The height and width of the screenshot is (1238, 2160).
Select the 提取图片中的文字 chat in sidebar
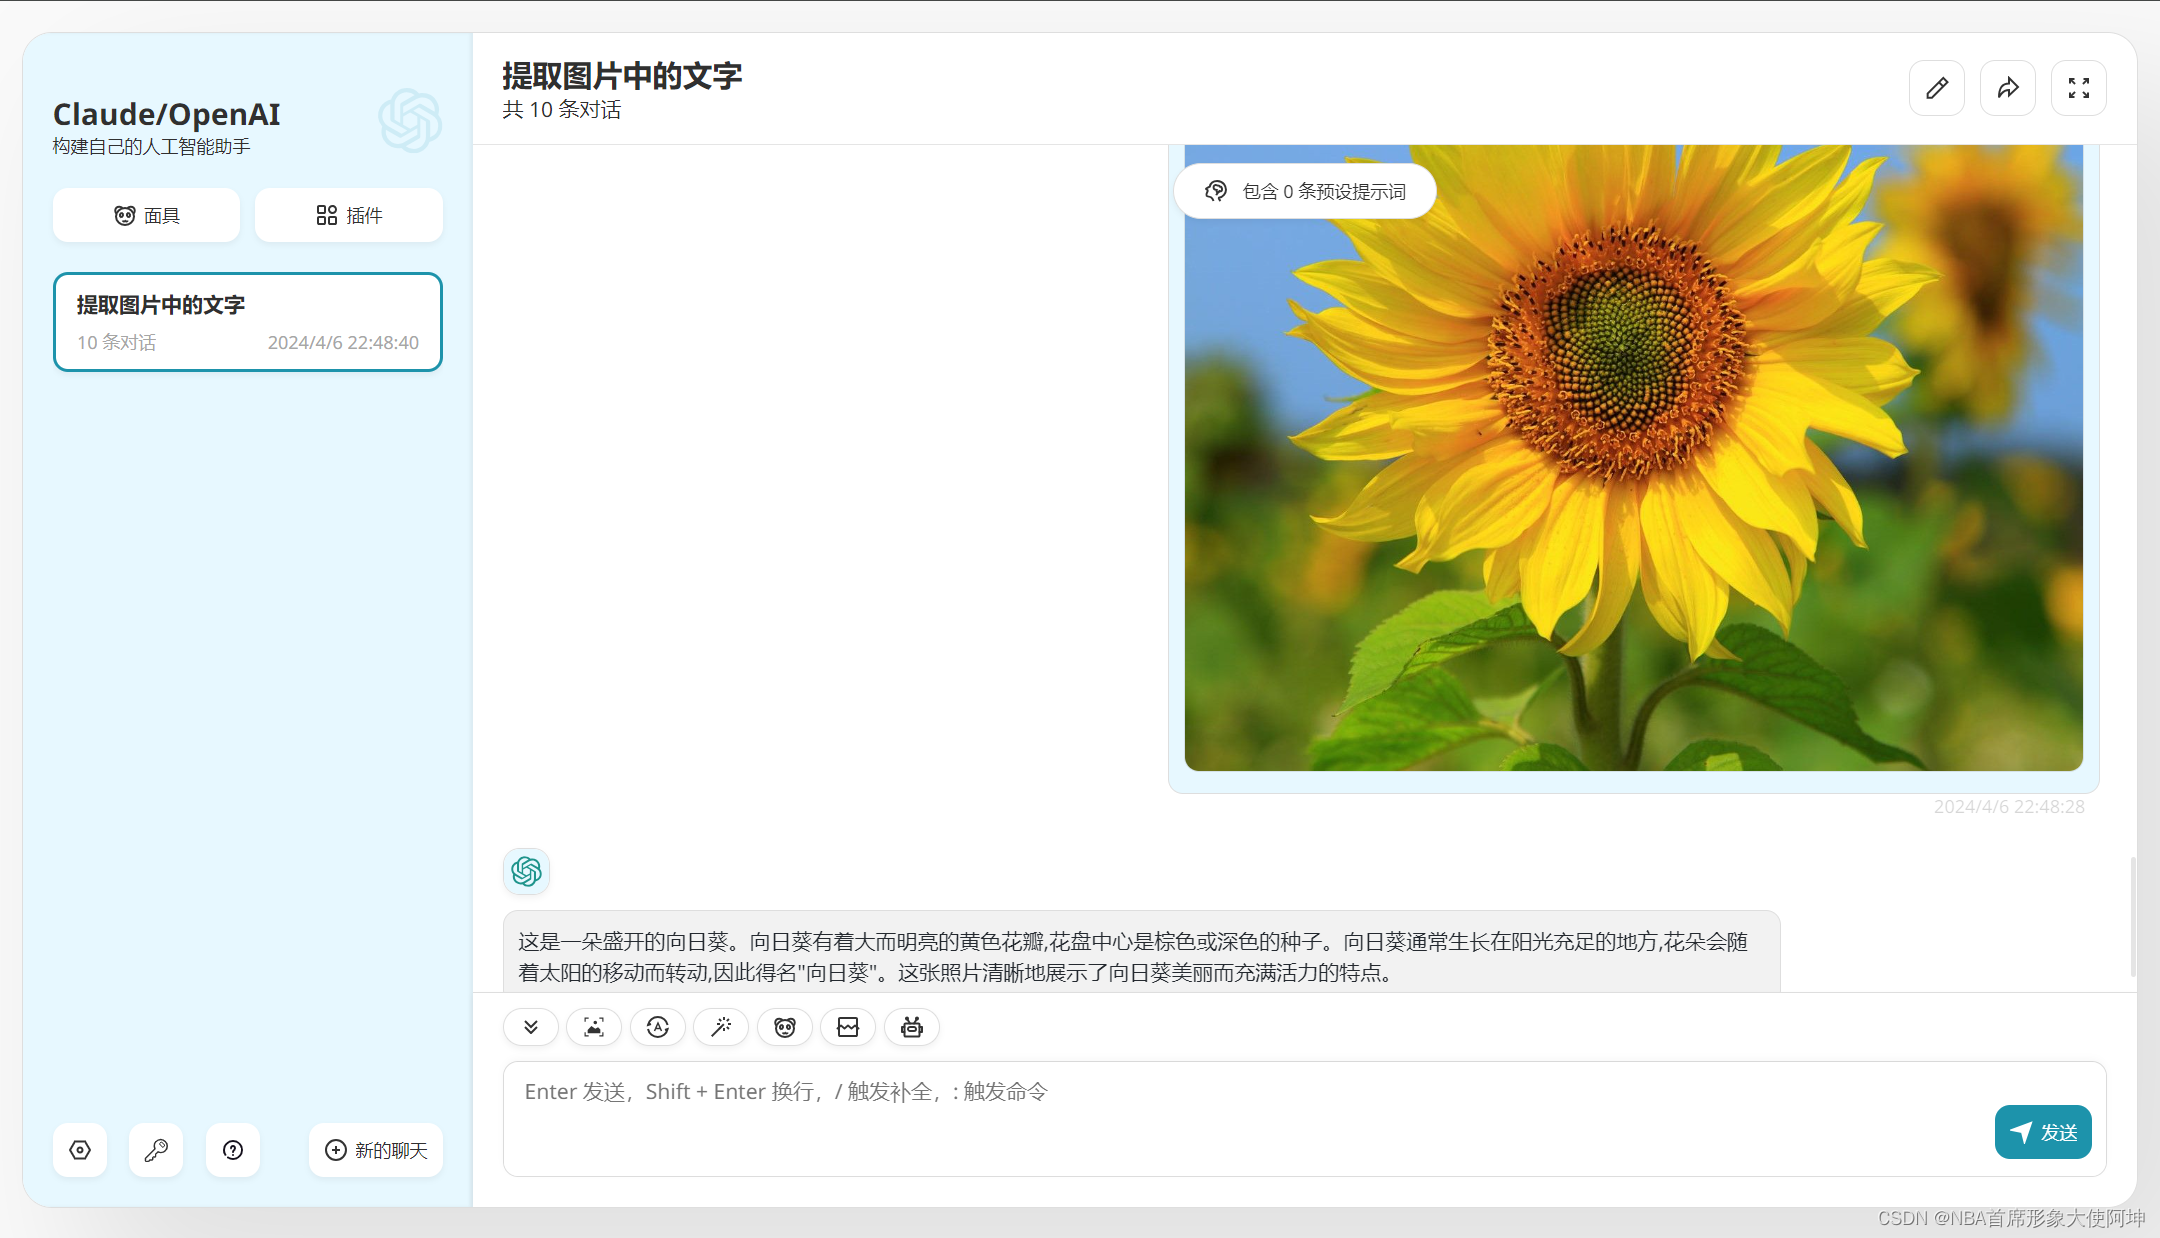tap(248, 322)
